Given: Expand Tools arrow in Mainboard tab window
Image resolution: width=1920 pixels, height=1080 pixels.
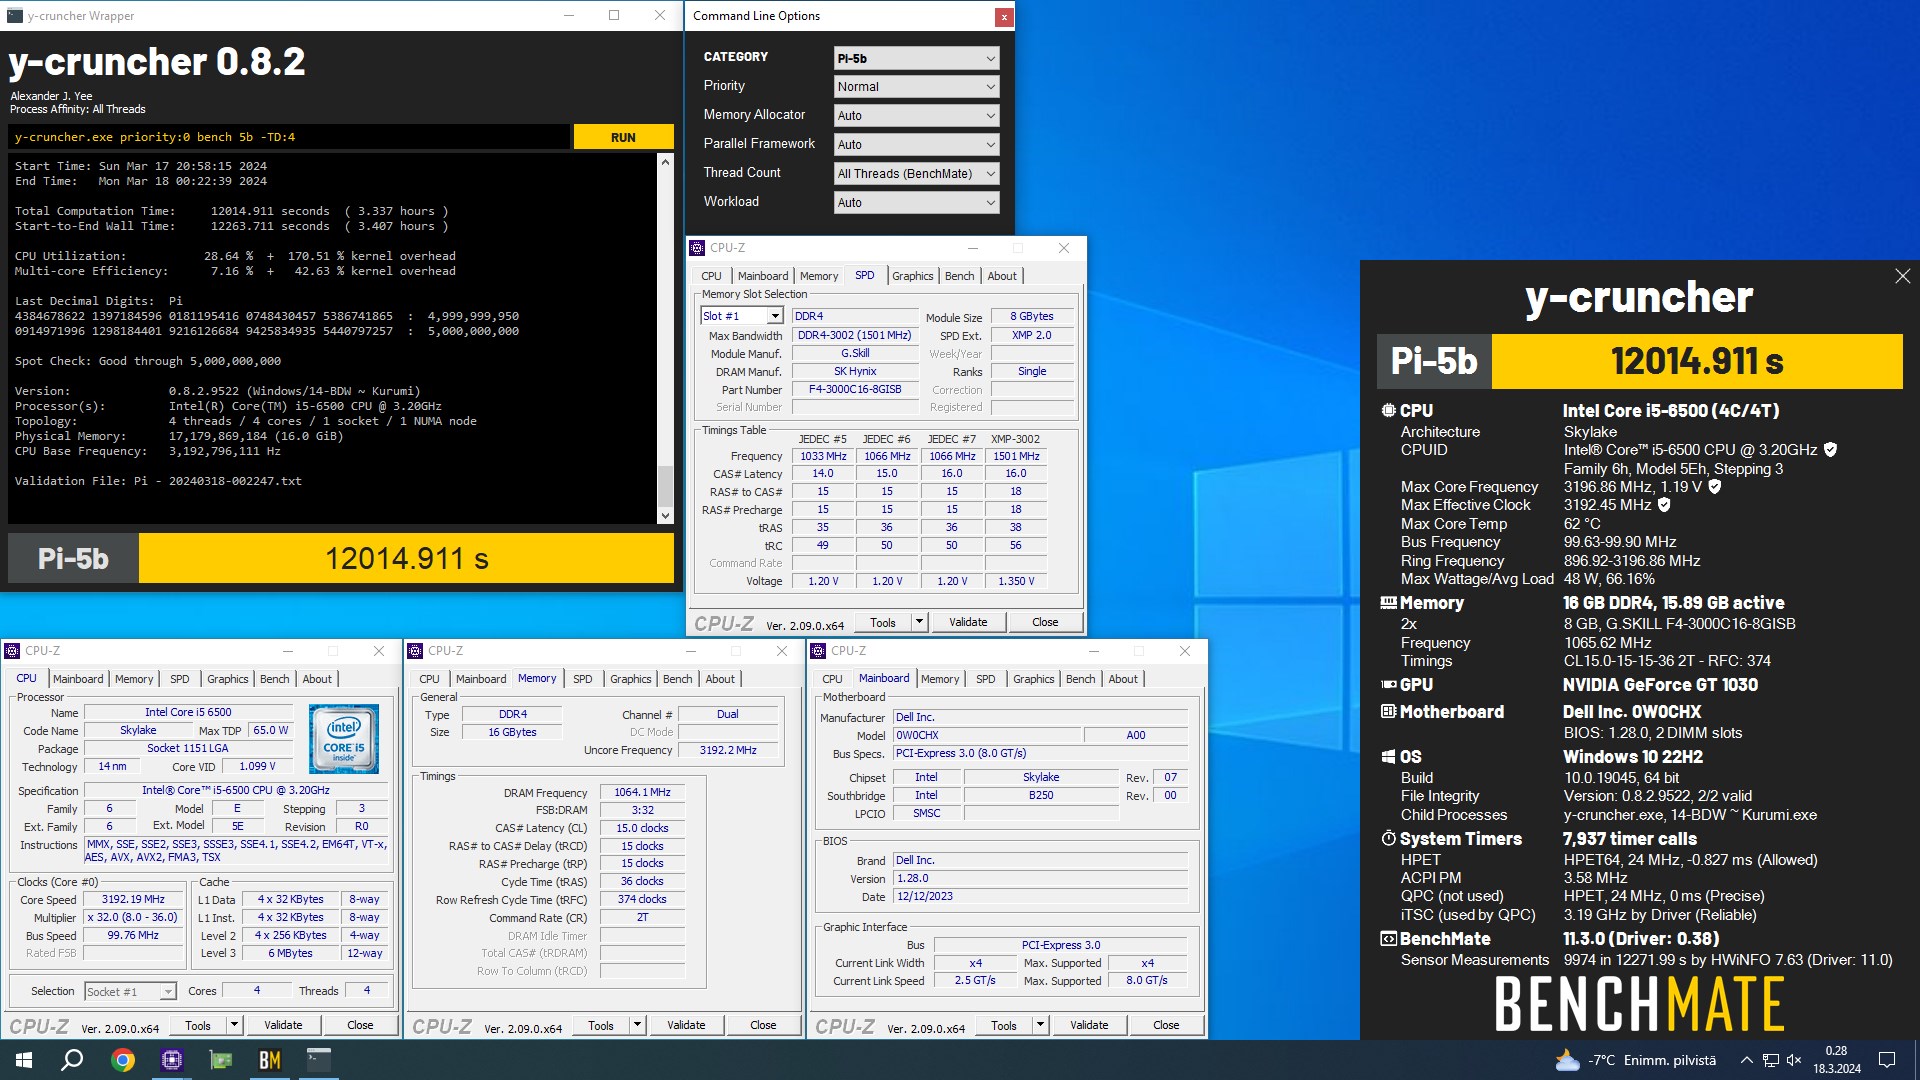Looking at the screenshot, I should coord(1040,1025).
